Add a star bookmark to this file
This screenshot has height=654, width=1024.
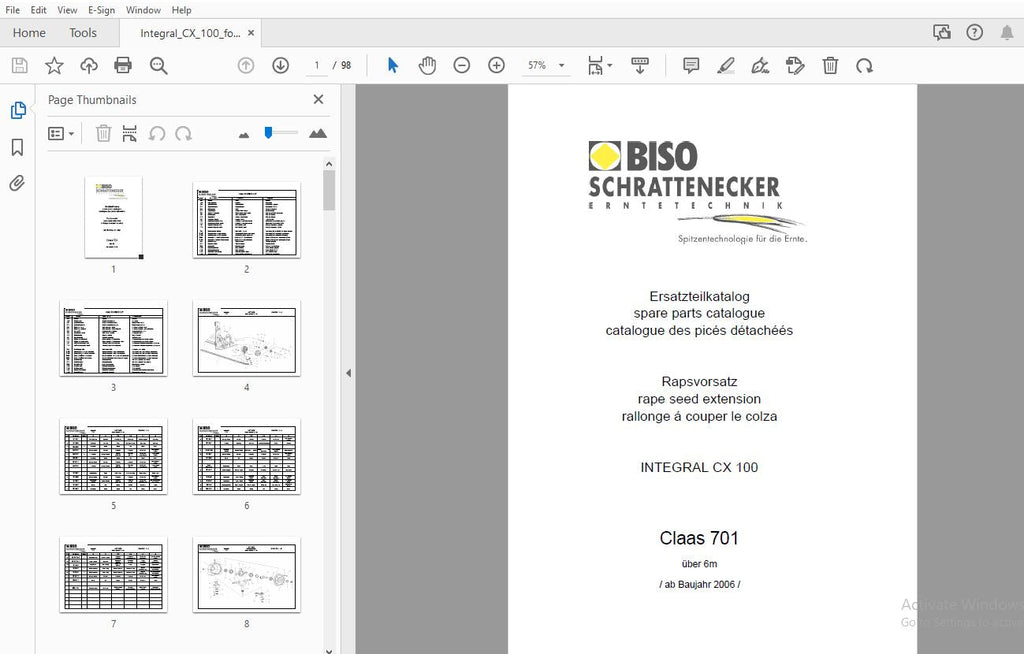[x=54, y=66]
